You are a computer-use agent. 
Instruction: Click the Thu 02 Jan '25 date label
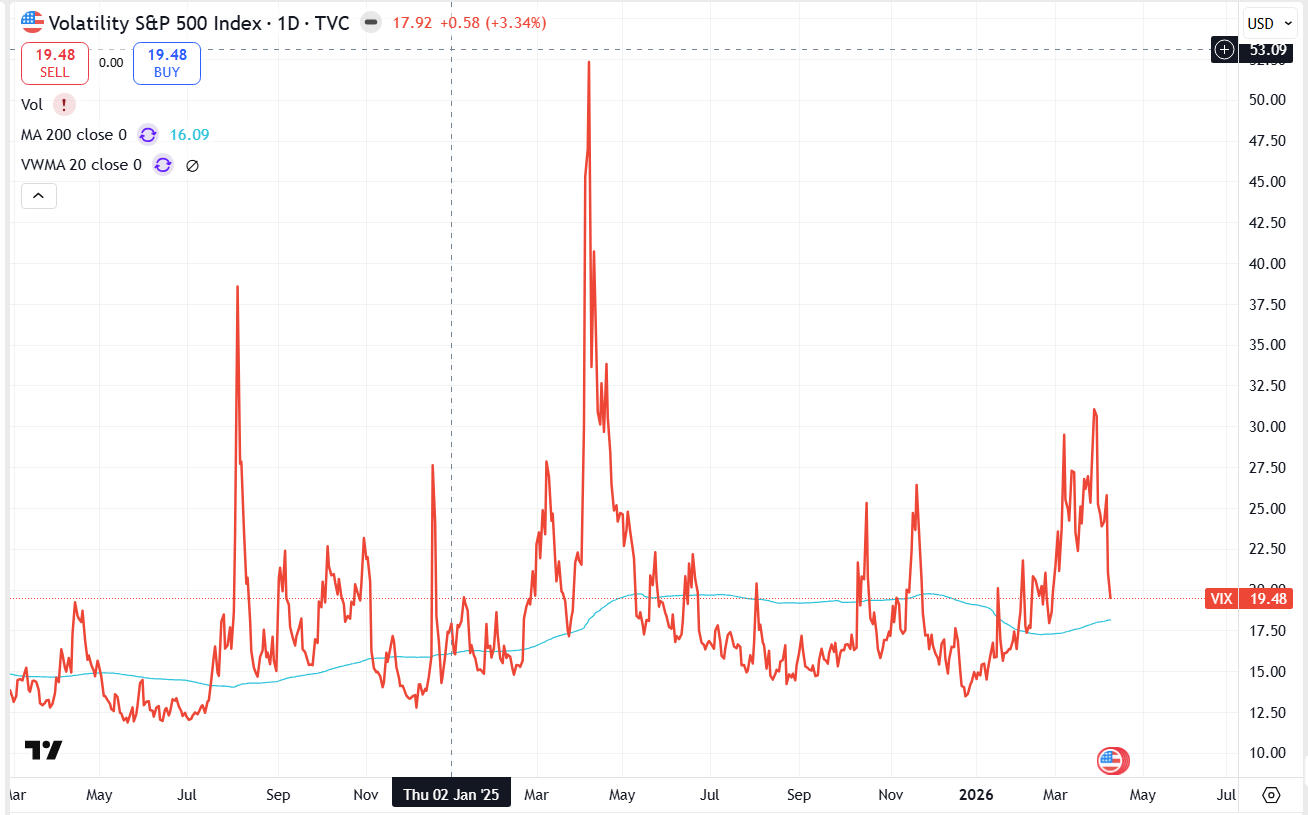tap(451, 795)
